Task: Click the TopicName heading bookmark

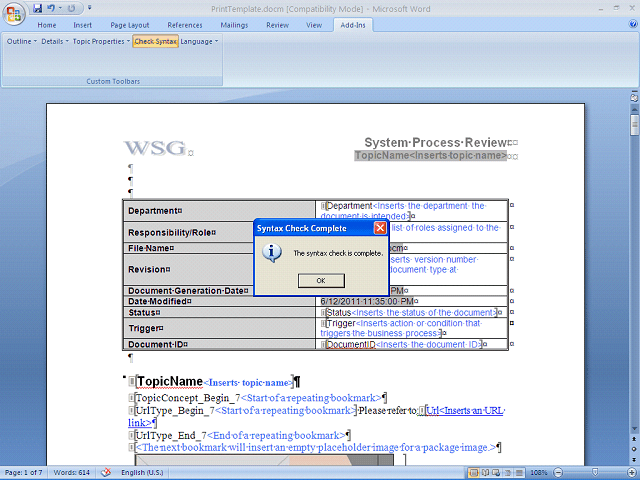Action: pyautogui.click(x=170, y=381)
